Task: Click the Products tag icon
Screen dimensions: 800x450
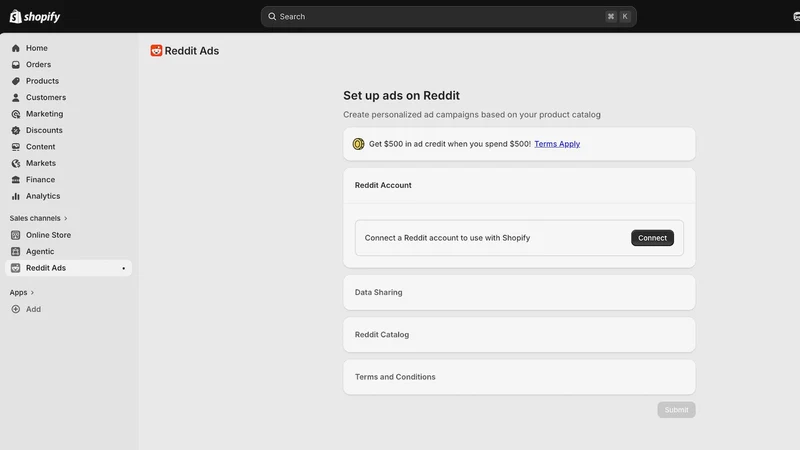Action: coord(16,81)
